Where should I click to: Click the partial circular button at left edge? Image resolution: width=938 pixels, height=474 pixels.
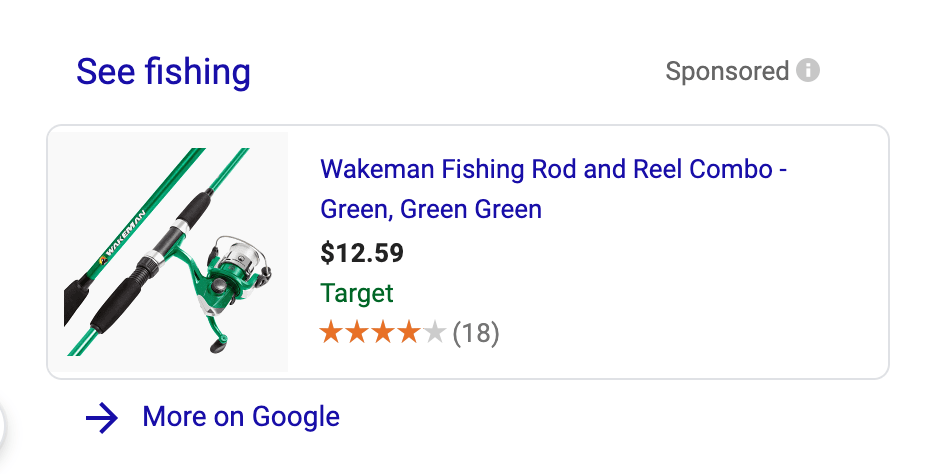coord(4,428)
